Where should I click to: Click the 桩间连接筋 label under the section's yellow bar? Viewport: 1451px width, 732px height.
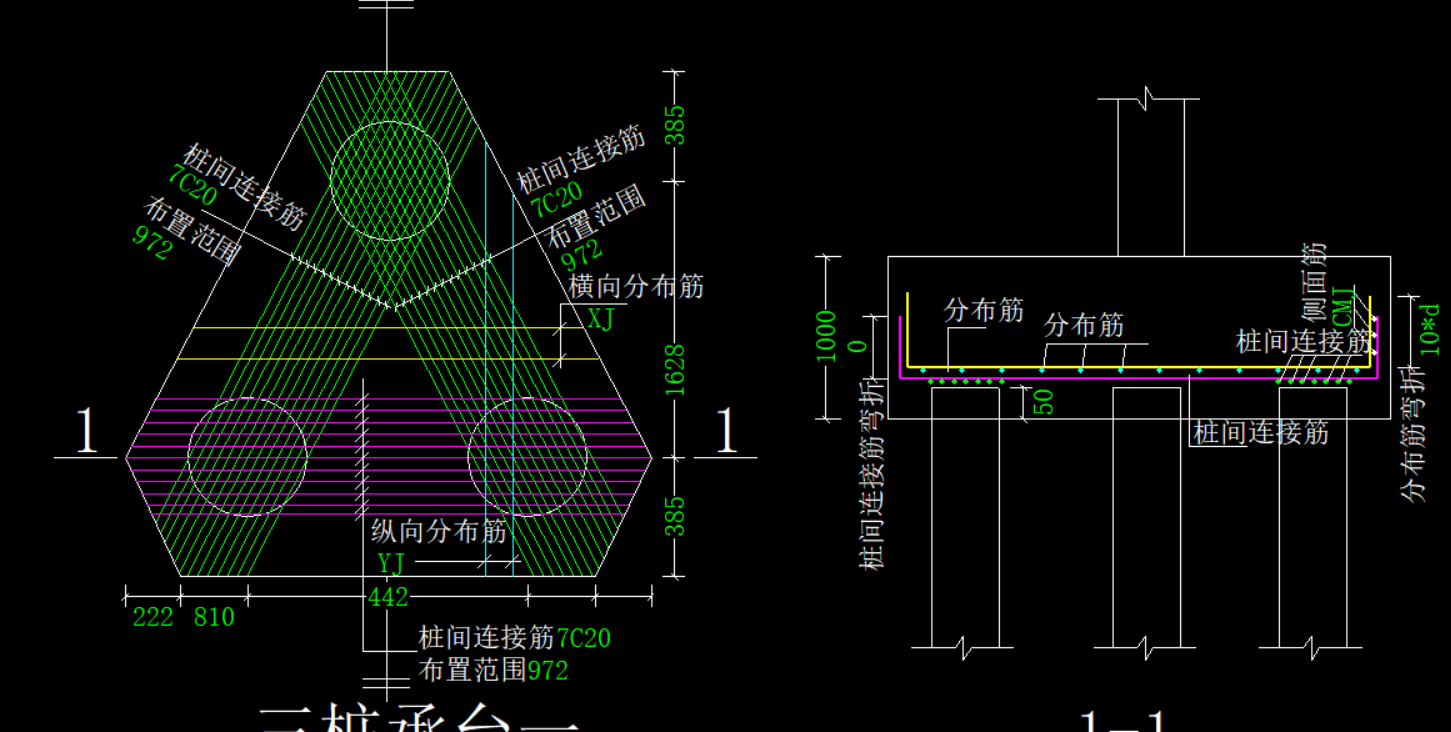(1261, 432)
